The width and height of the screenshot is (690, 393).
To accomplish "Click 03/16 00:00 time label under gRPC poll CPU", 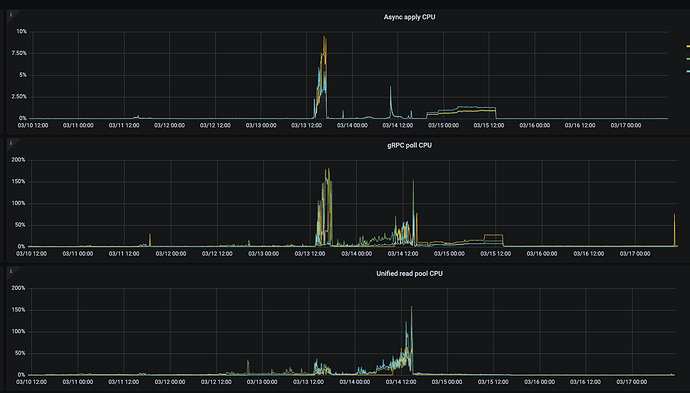I will coord(542,253).
